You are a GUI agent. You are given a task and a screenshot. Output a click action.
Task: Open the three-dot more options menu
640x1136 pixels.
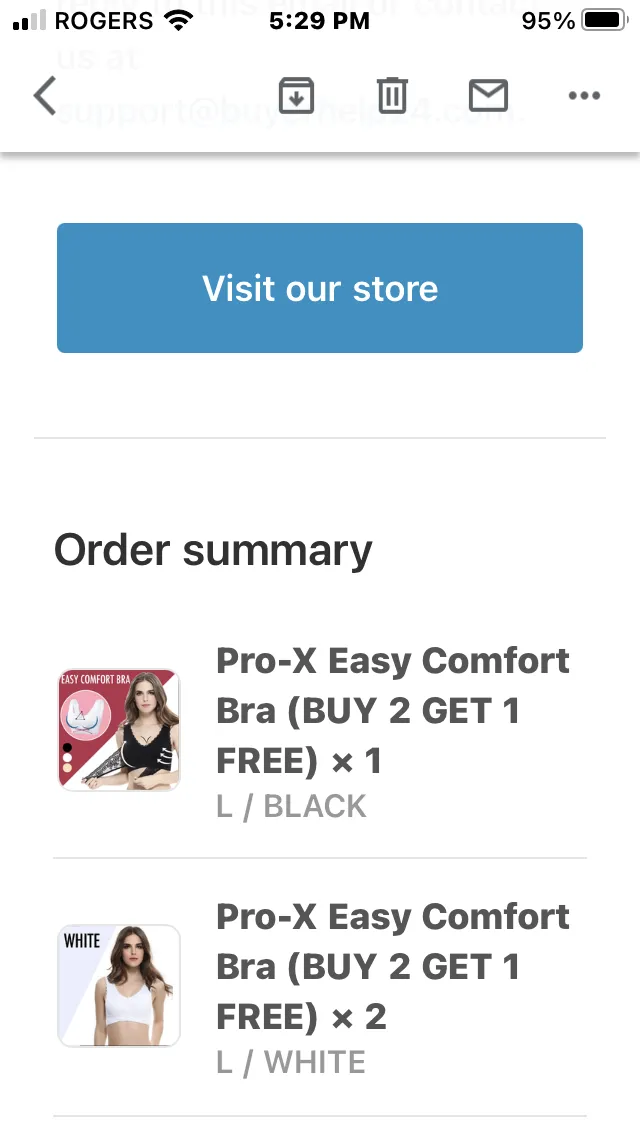pos(584,96)
